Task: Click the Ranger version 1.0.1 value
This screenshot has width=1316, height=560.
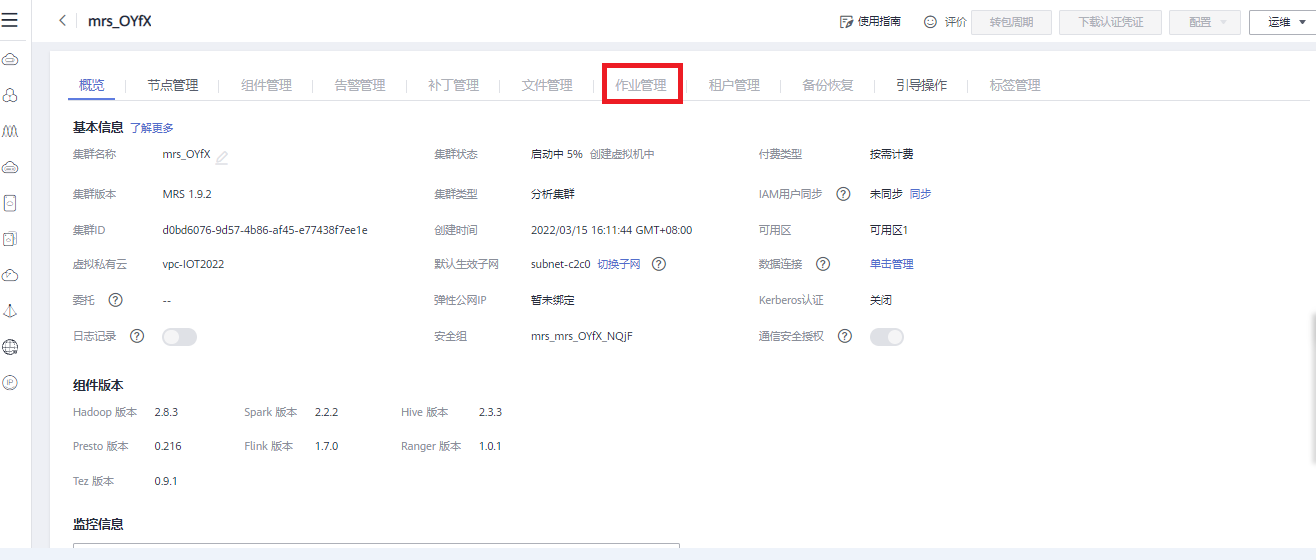Action: 490,446
